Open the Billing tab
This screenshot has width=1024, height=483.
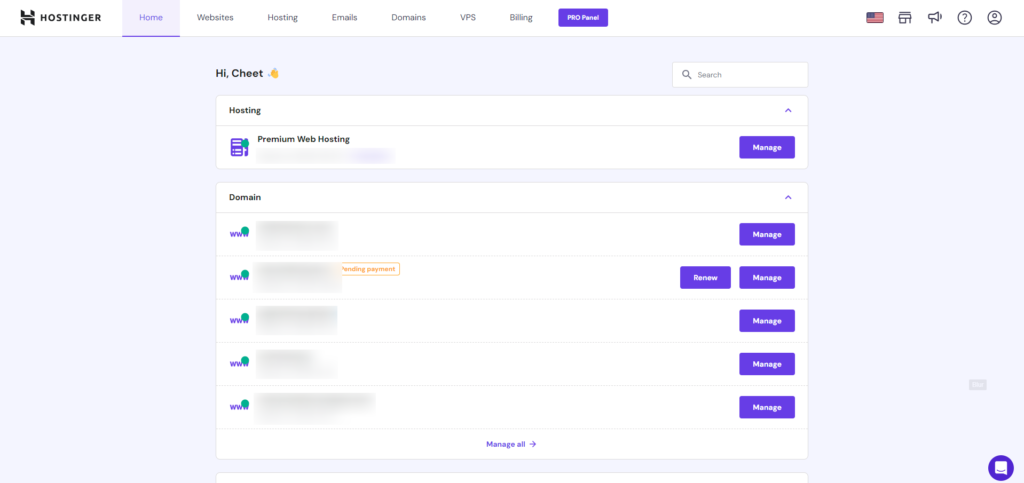pos(521,18)
